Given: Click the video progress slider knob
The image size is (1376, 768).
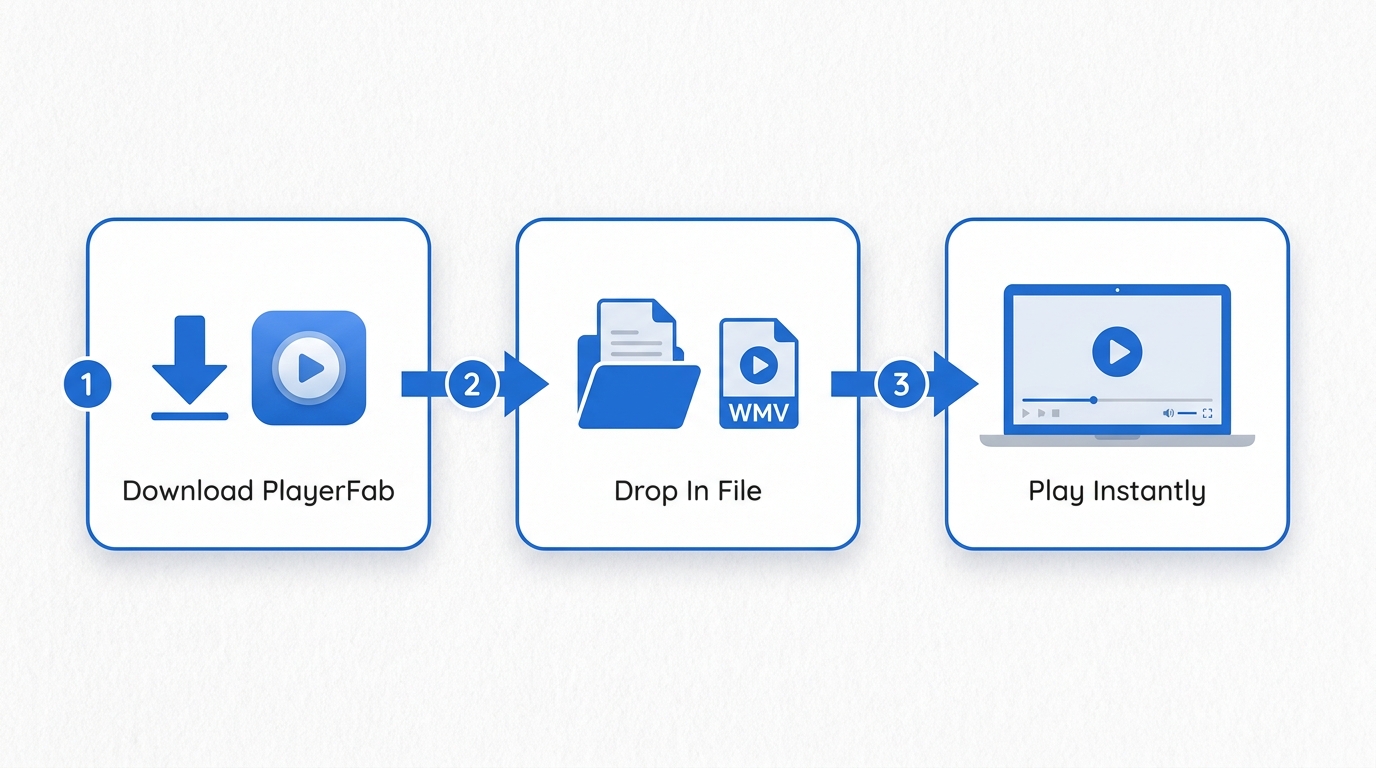Looking at the screenshot, I should pos(1093,400).
